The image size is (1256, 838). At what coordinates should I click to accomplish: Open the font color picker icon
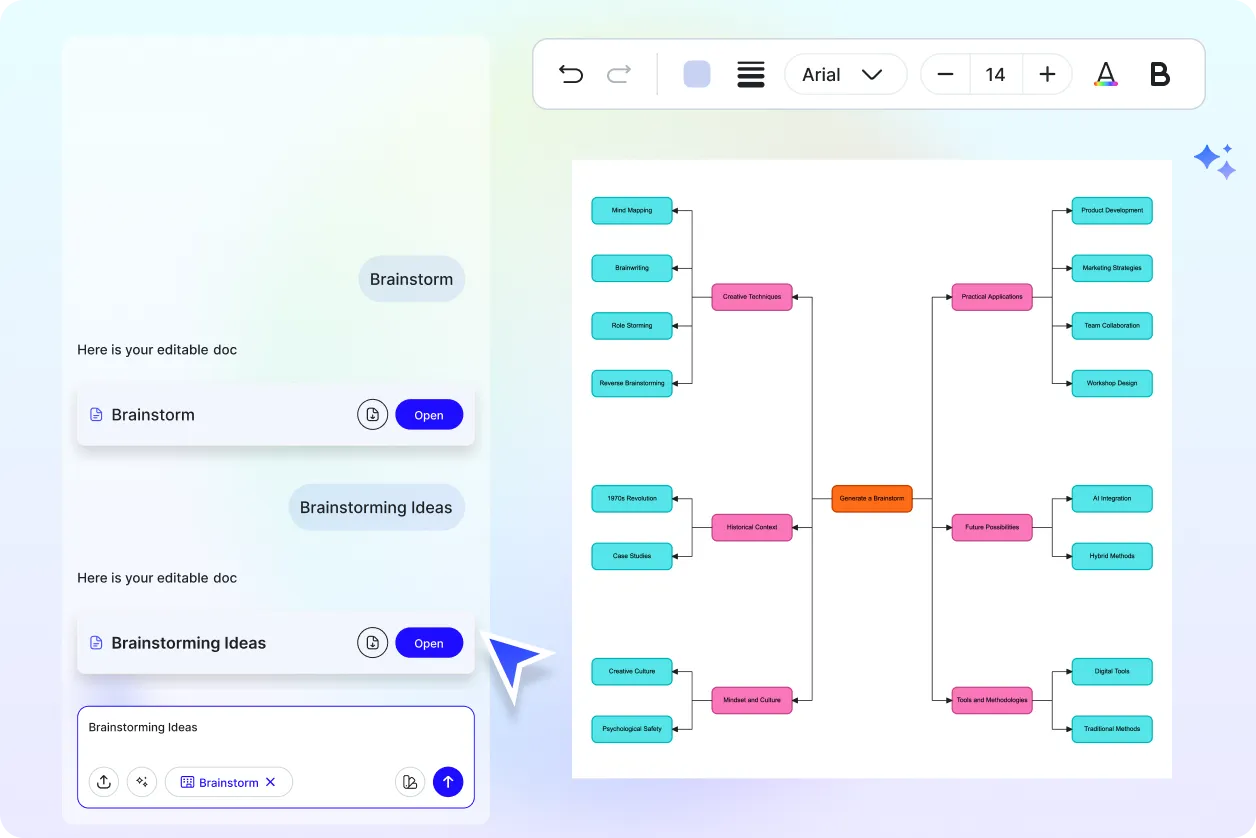(x=1106, y=74)
